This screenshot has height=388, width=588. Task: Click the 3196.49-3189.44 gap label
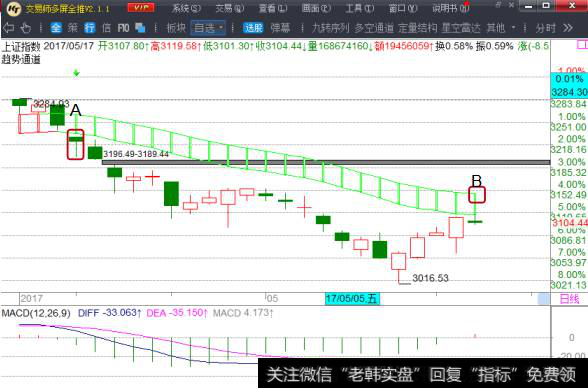pyautogui.click(x=136, y=154)
